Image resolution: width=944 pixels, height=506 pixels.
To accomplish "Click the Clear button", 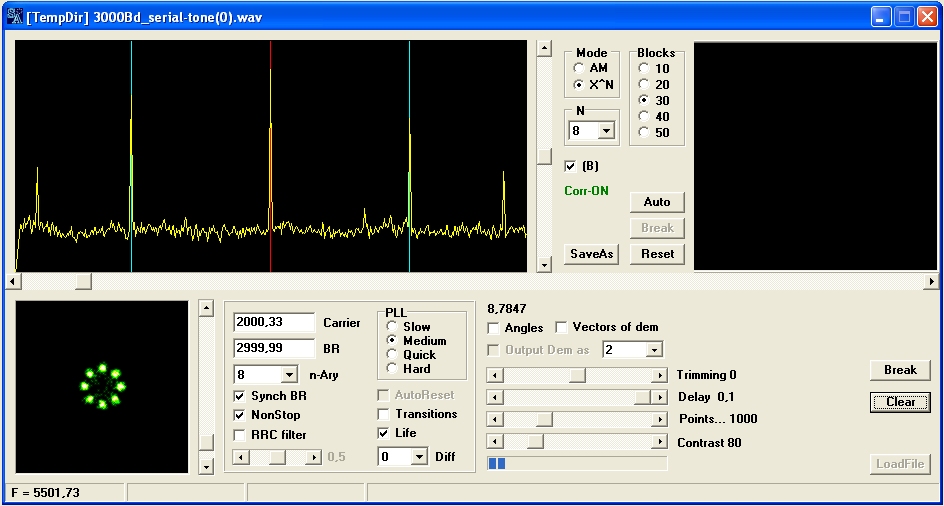I will [900, 402].
